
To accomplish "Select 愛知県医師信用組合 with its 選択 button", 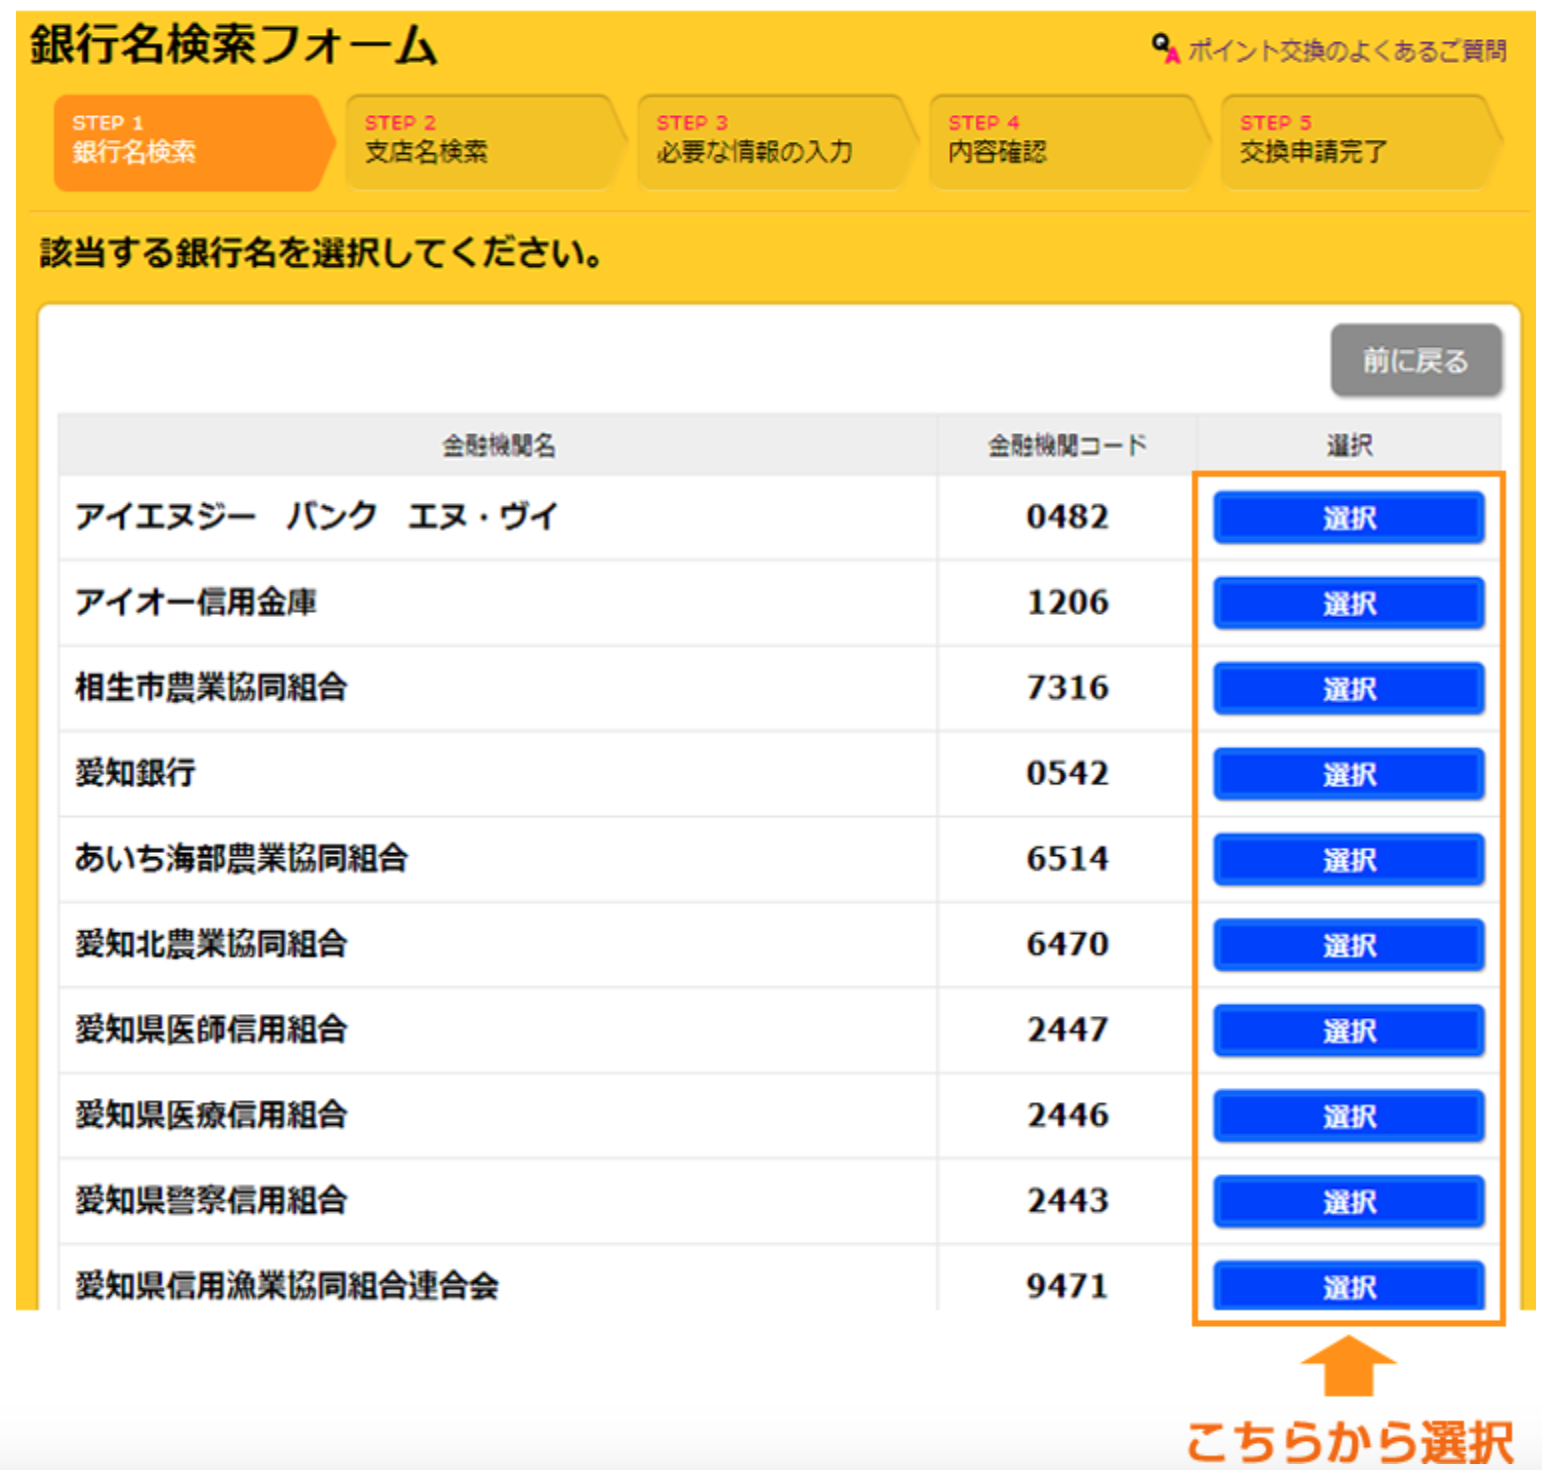I will (x=1349, y=1031).
